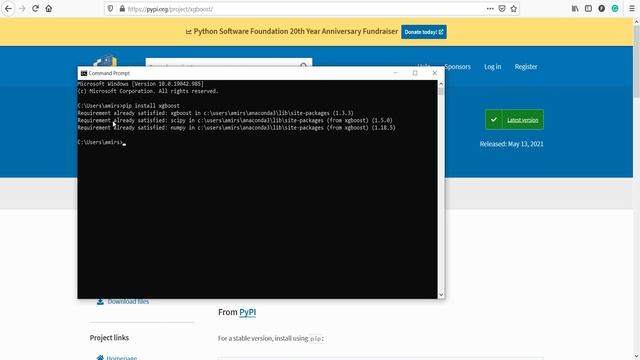Open the Firefox hamburger menu
The image size is (640, 360).
pyautogui.click(x=632, y=9)
